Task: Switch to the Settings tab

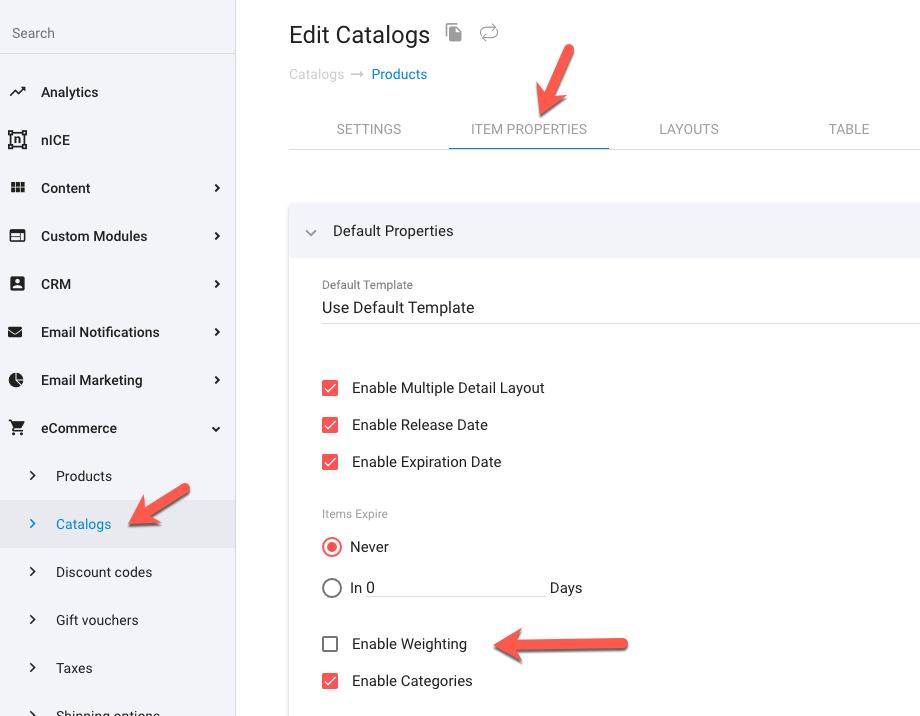Action: 368,129
